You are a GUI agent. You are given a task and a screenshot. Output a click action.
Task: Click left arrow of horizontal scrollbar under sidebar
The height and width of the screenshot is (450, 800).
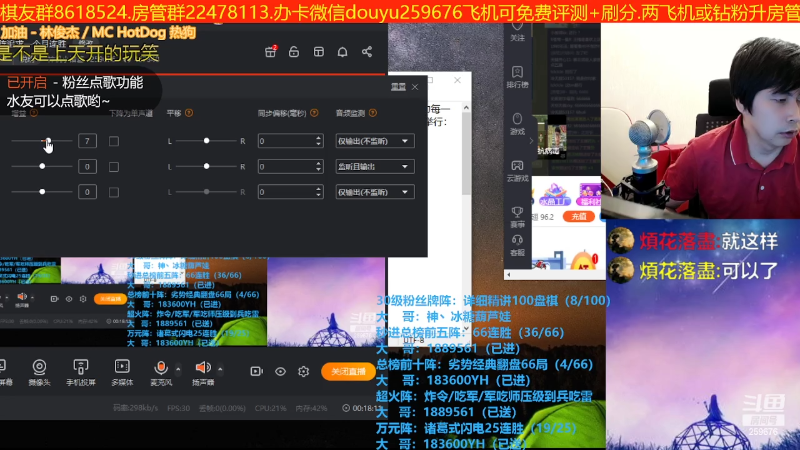[508, 274]
